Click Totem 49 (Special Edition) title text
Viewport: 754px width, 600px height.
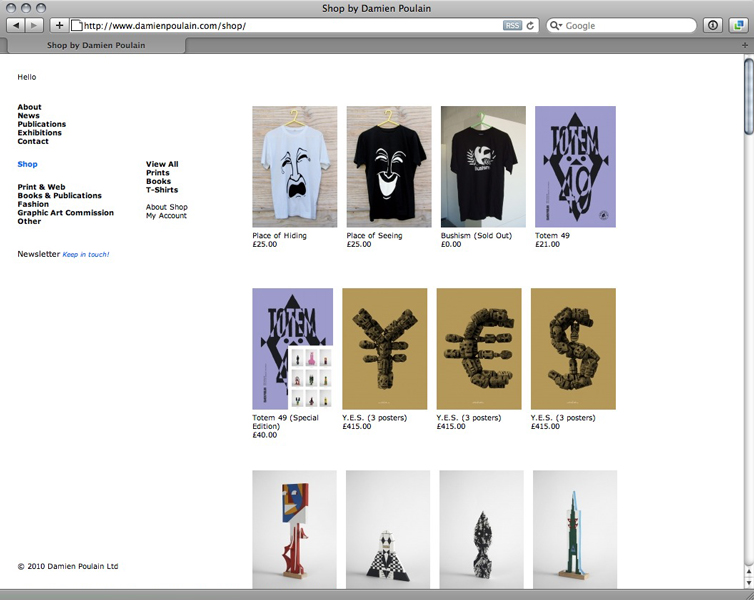click(x=286, y=422)
